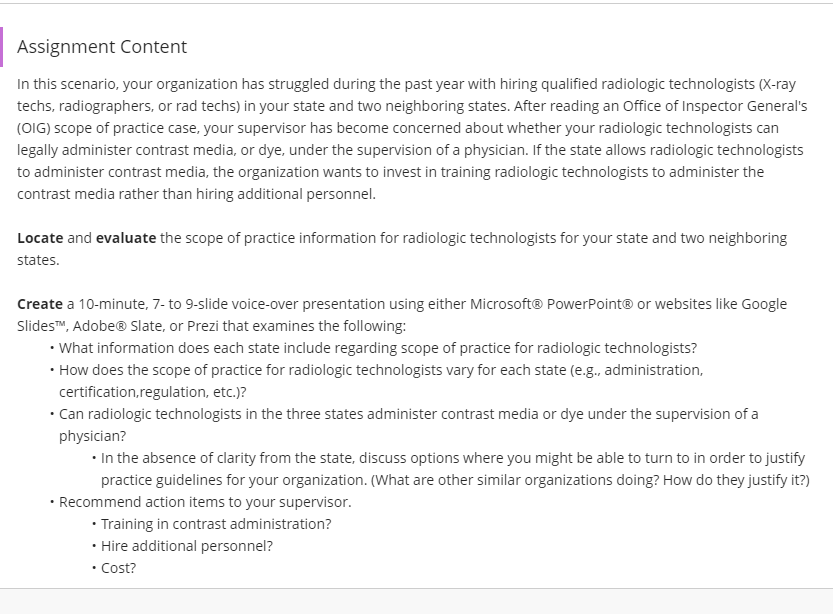Click the 'Training in contrast administration?' sub-bullet

(216, 524)
